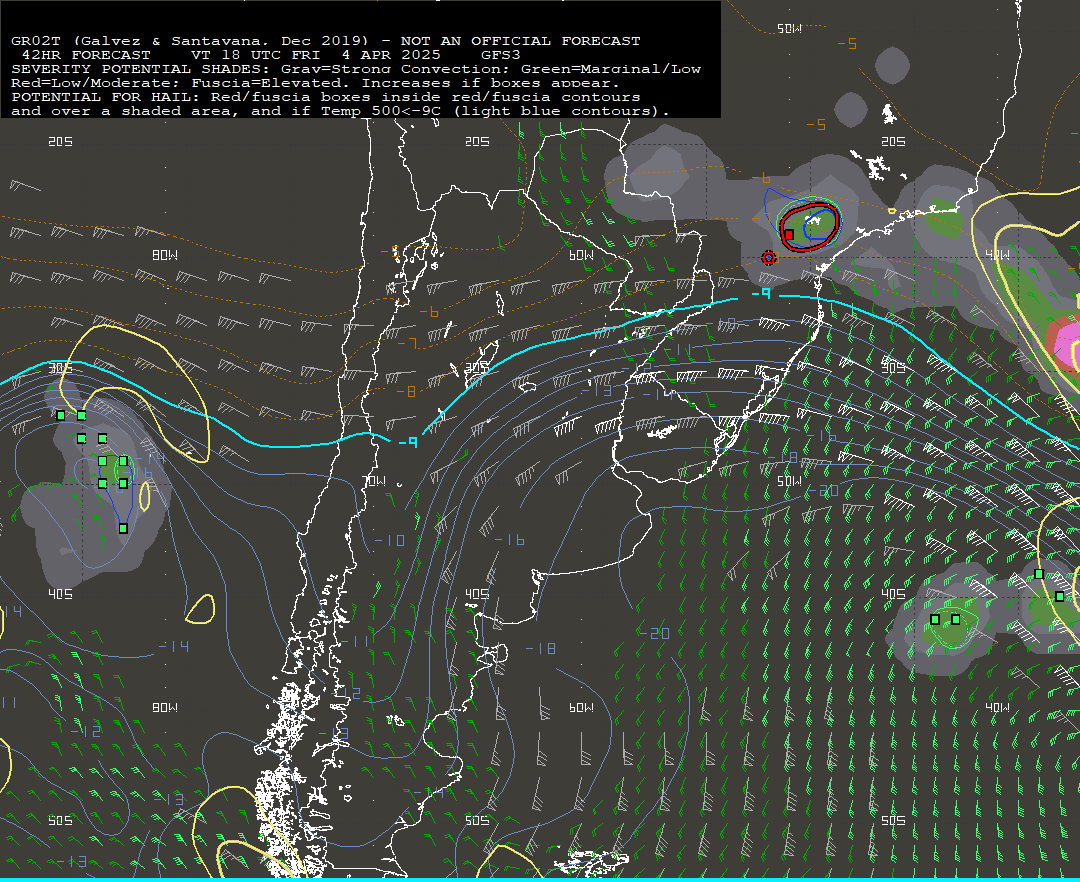Click the orange "-5" label at the top right

pyautogui.click(x=847, y=44)
